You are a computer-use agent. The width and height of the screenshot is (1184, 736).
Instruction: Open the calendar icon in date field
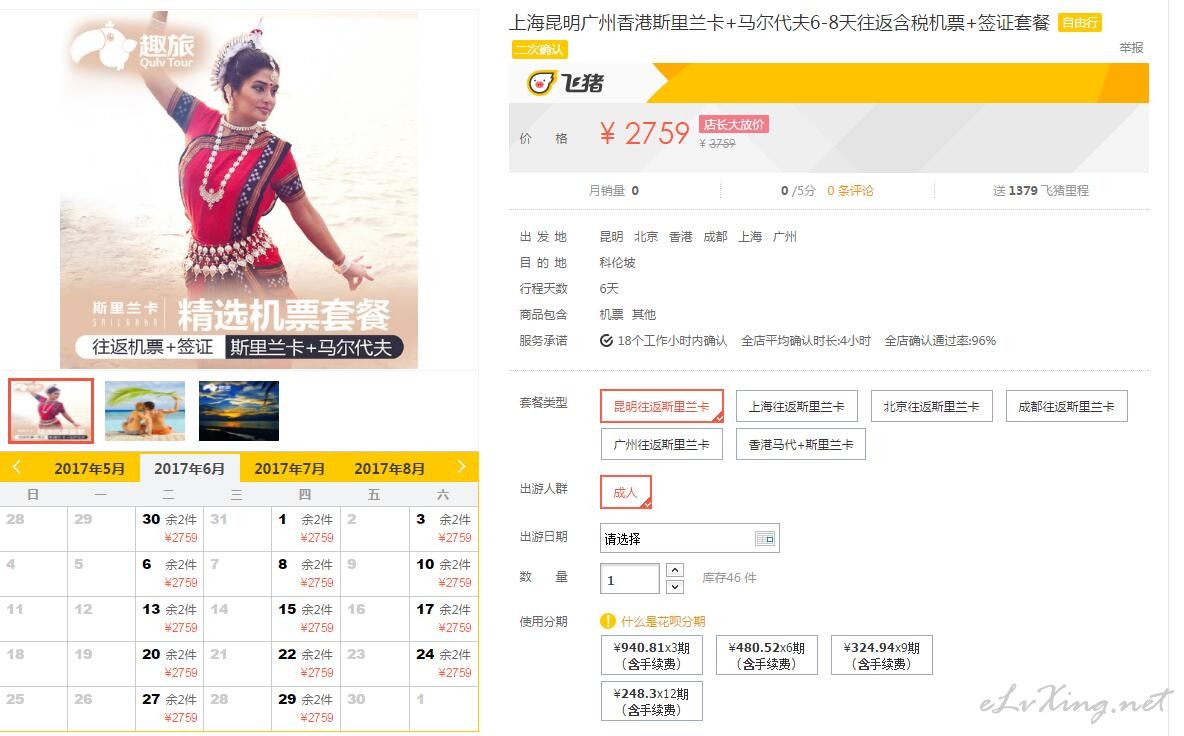[x=765, y=539]
